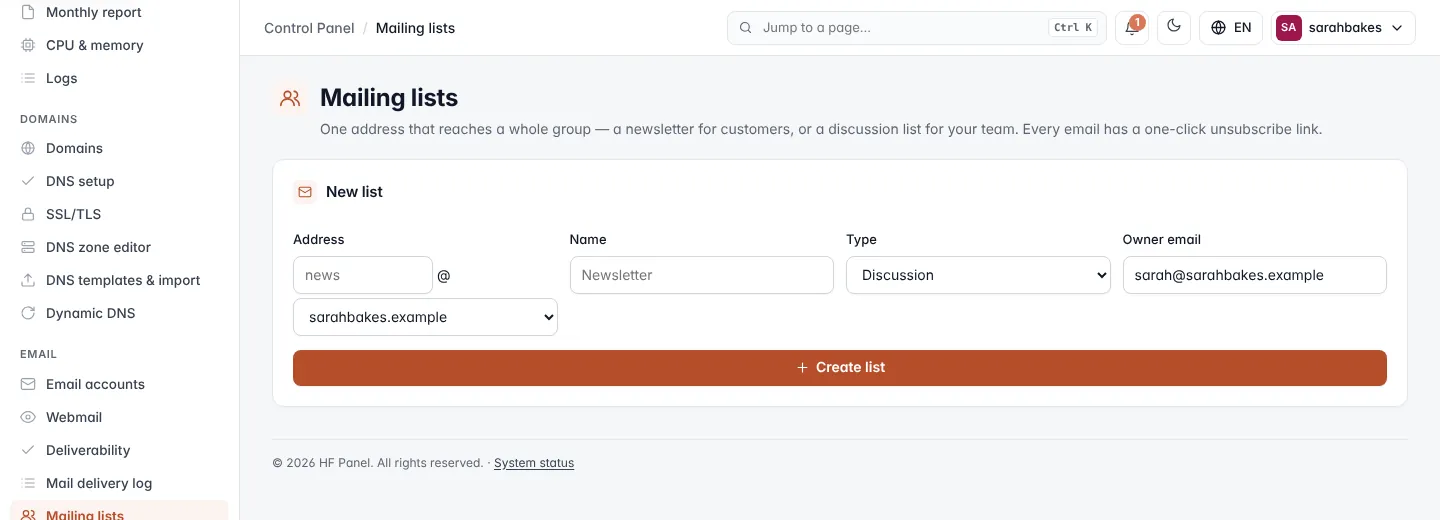Click the Ctrl K shortcut hint
Image resolution: width=1440 pixels, height=520 pixels.
[x=1073, y=28]
